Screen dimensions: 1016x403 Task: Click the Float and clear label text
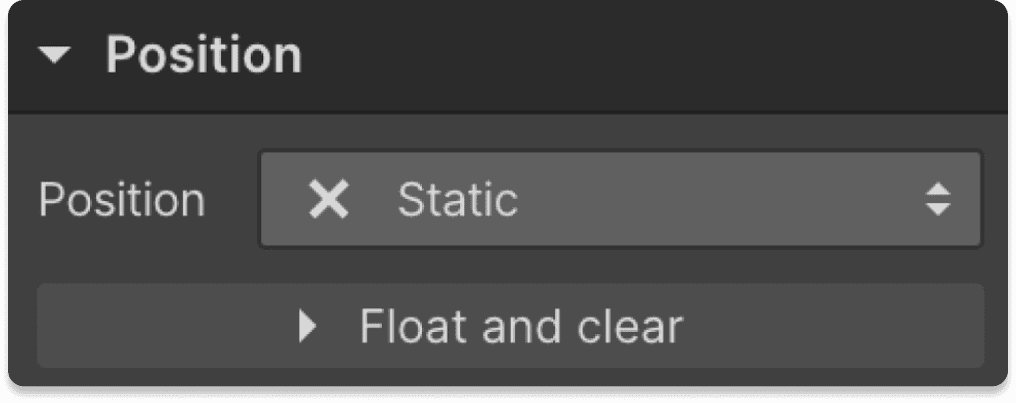(520, 326)
